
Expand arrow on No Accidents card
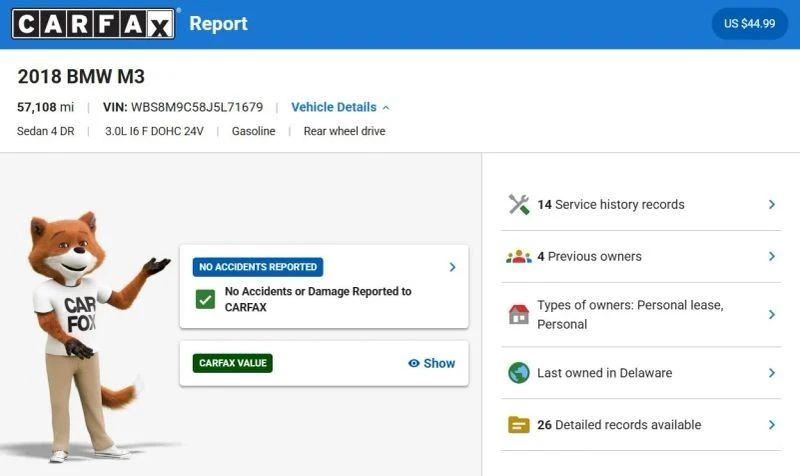click(x=453, y=267)
